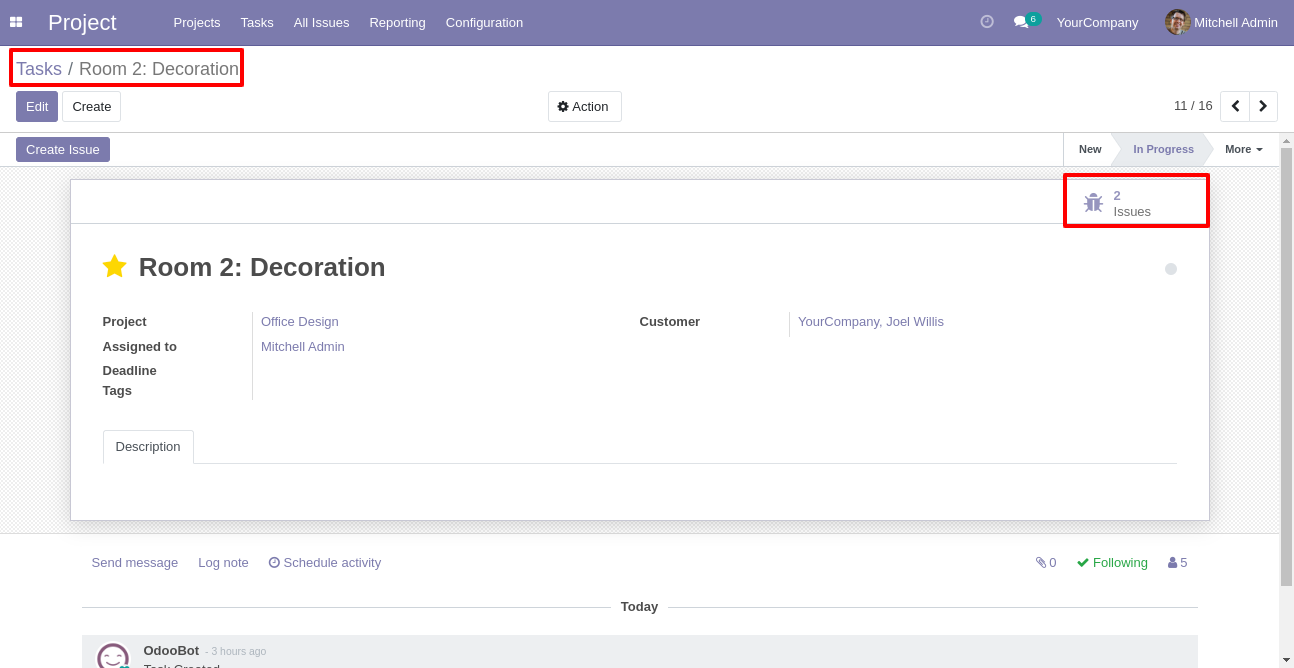Viewport: 1294px width, 668px height.
Task: Toggle the Following subscription button
Action: [x=1112, y=562]
